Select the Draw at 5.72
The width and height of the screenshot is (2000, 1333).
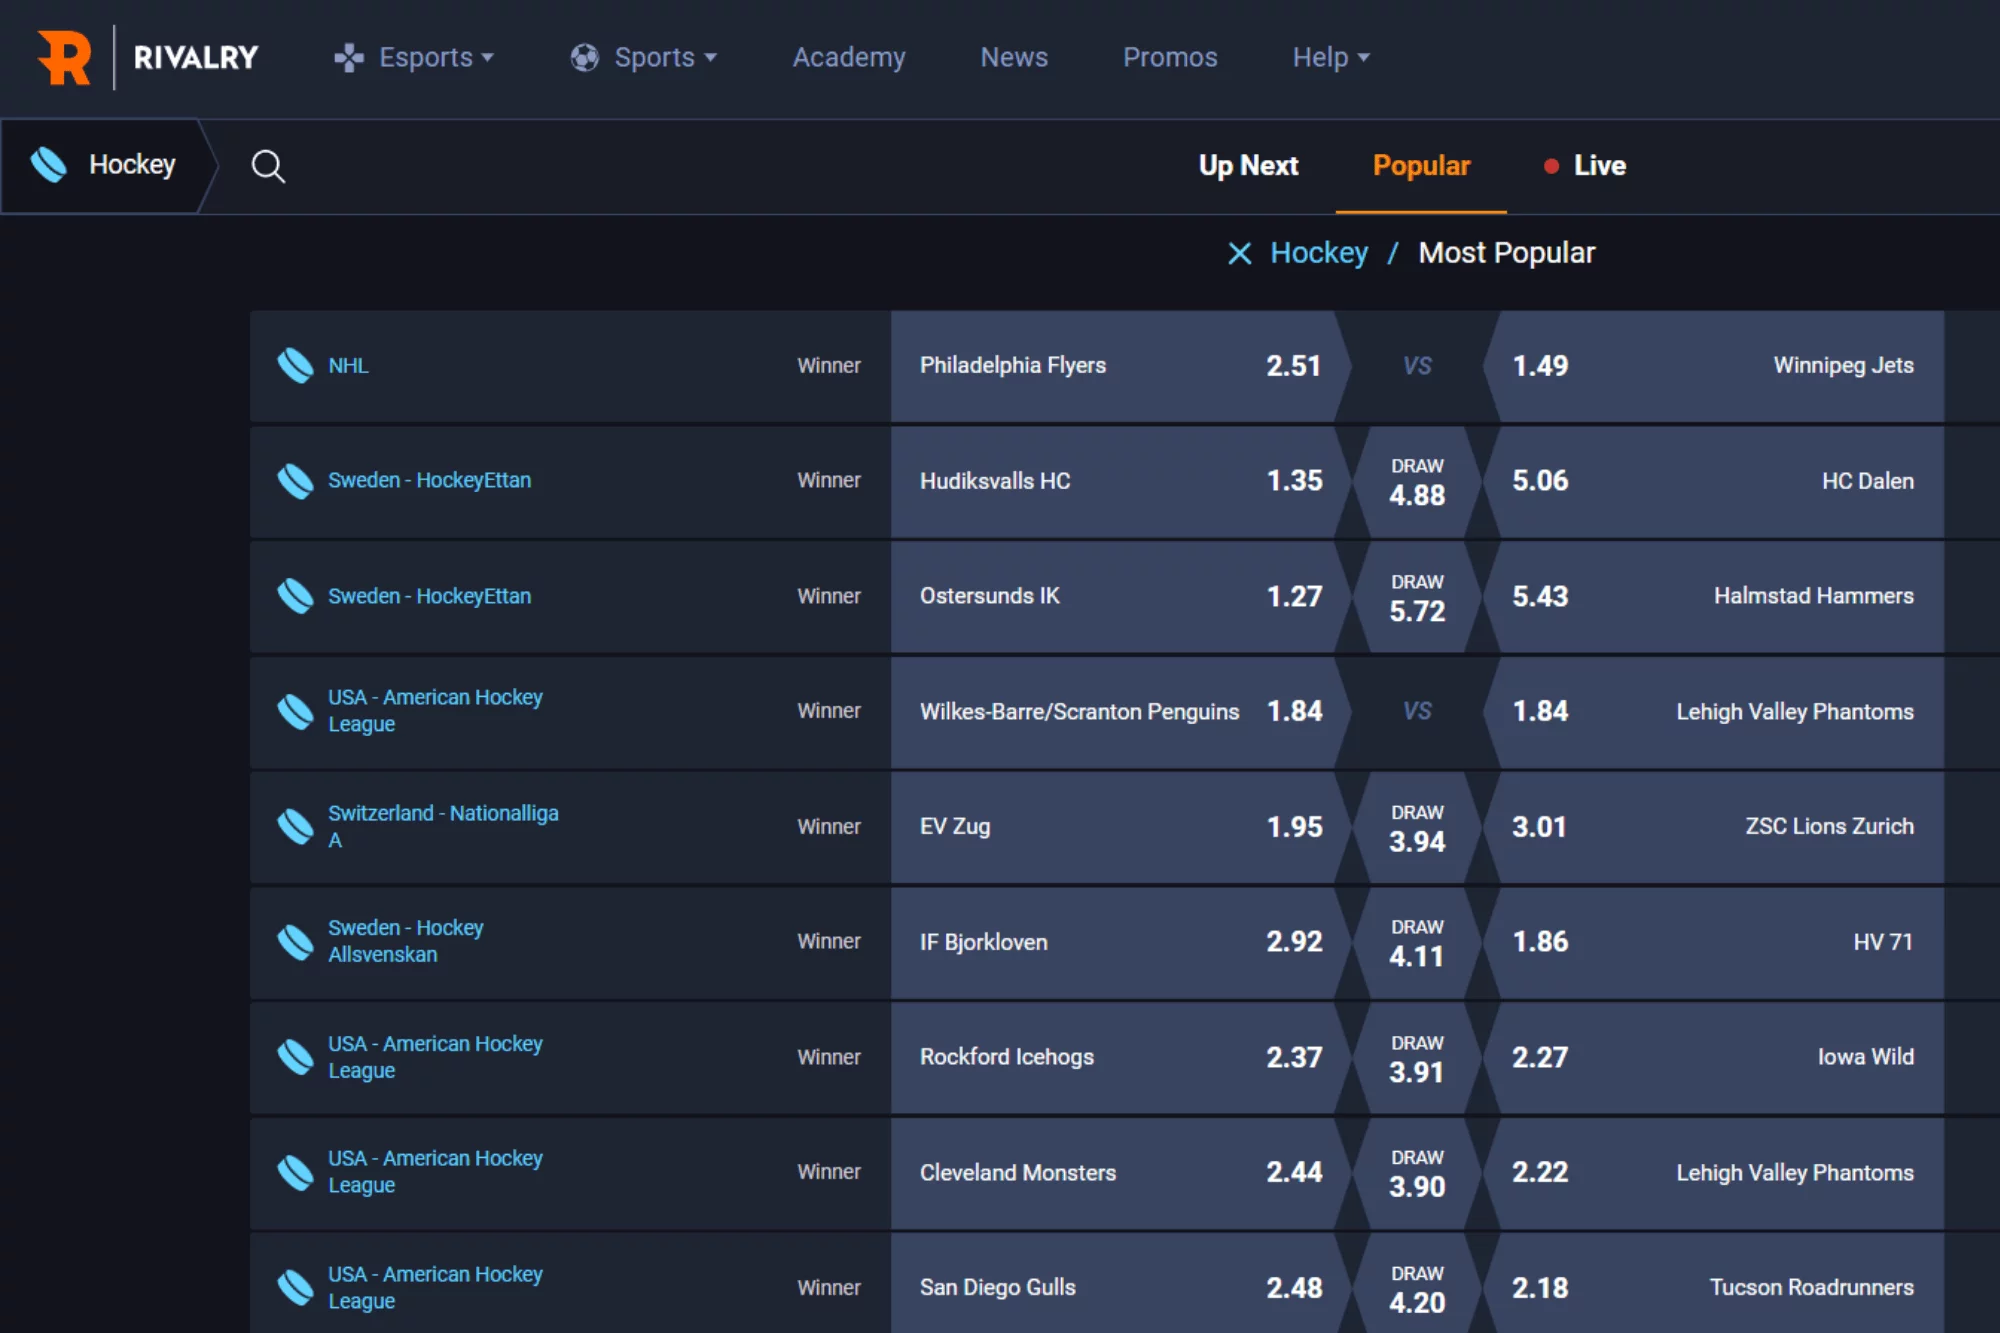[1417, 596]
